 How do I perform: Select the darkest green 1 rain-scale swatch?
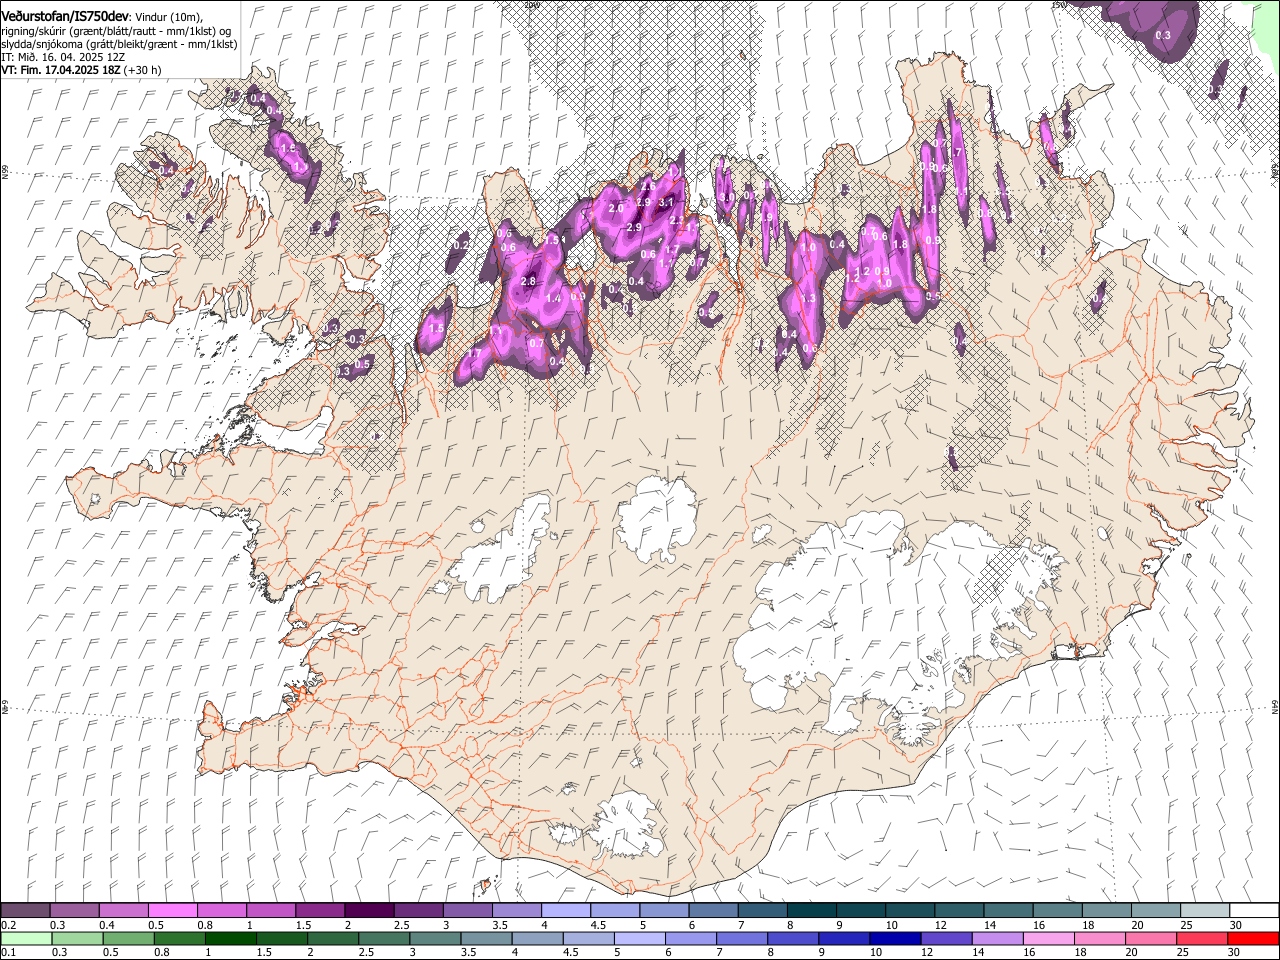pyautogui.click(x=230, y=938)
